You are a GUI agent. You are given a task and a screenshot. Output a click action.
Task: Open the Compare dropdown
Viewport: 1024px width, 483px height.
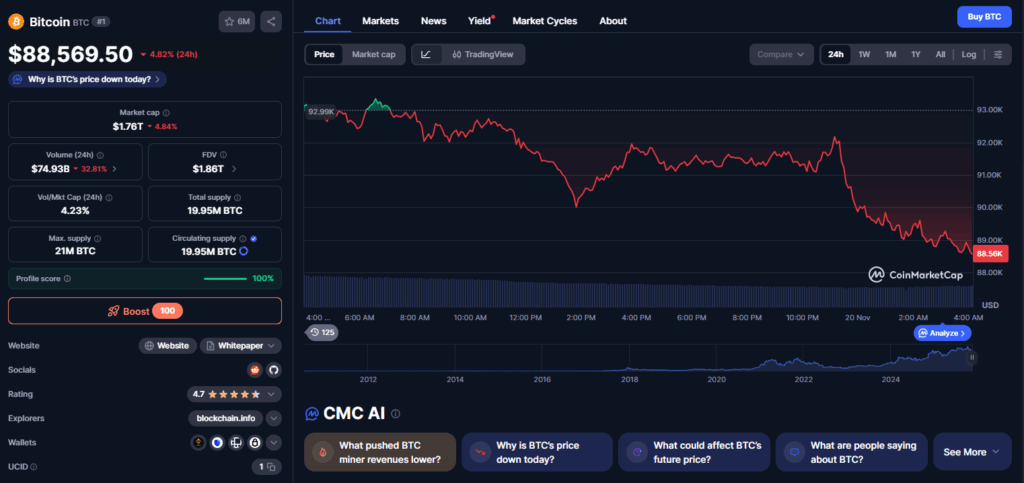[782, 55]
